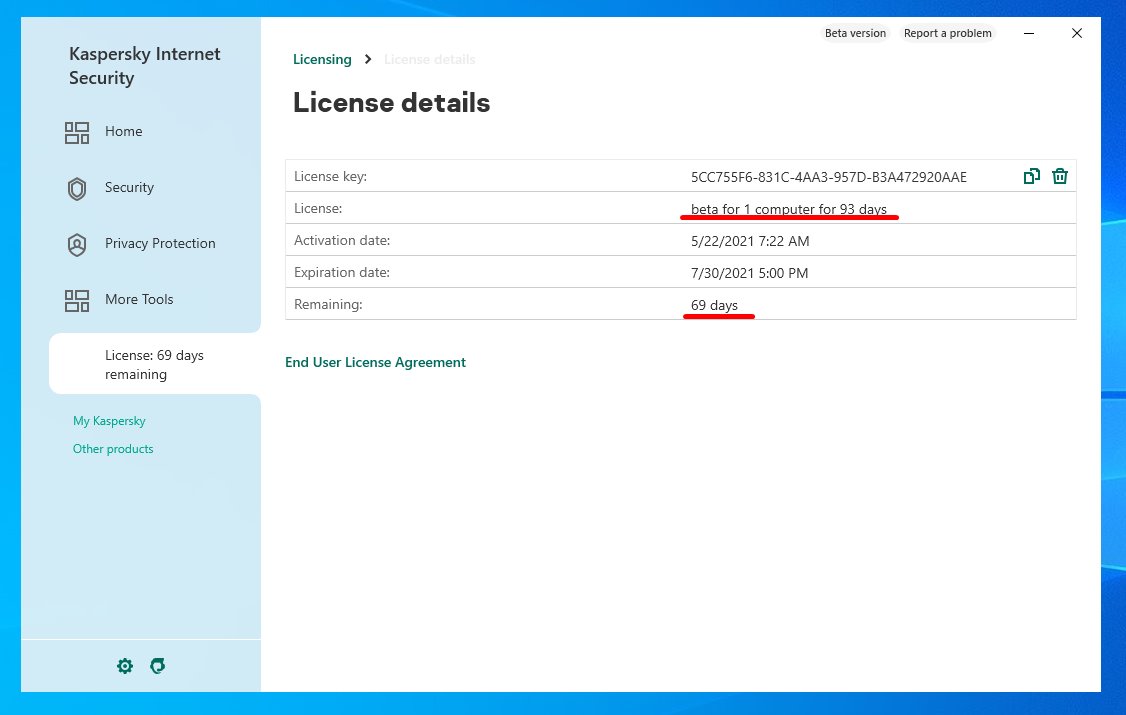Open settings via the gear icon
The width and height of the screenshot is (1126, 715).
[x=125, y=666]
